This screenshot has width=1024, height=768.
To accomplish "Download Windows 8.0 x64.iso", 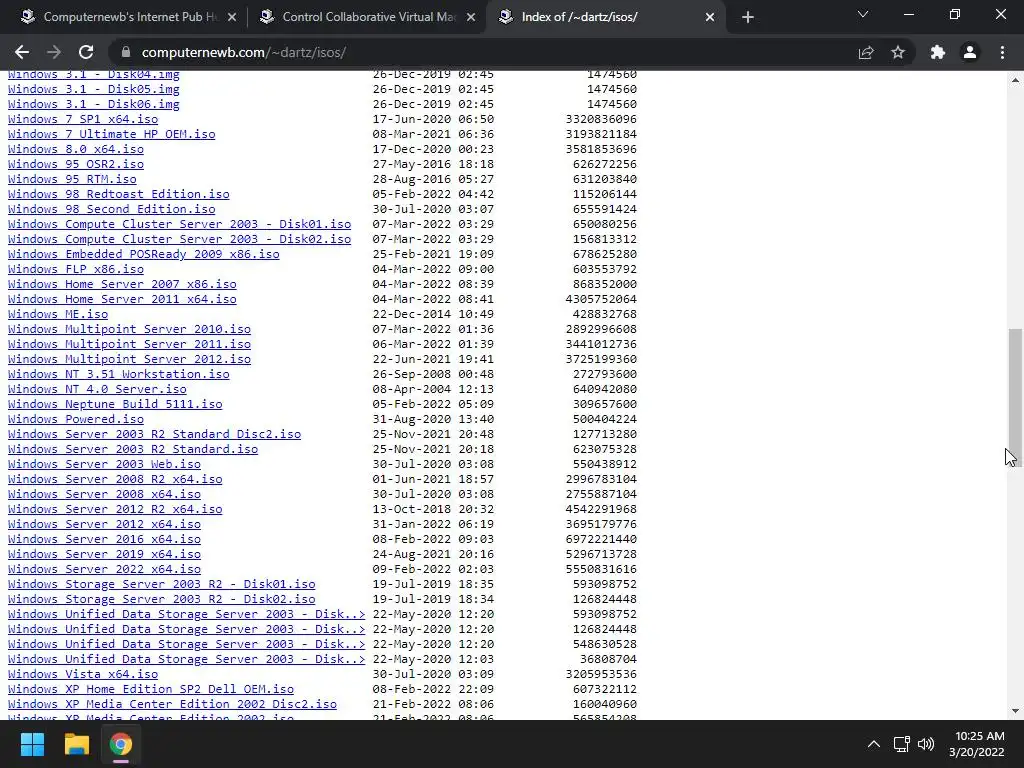I will coord(76,149).
